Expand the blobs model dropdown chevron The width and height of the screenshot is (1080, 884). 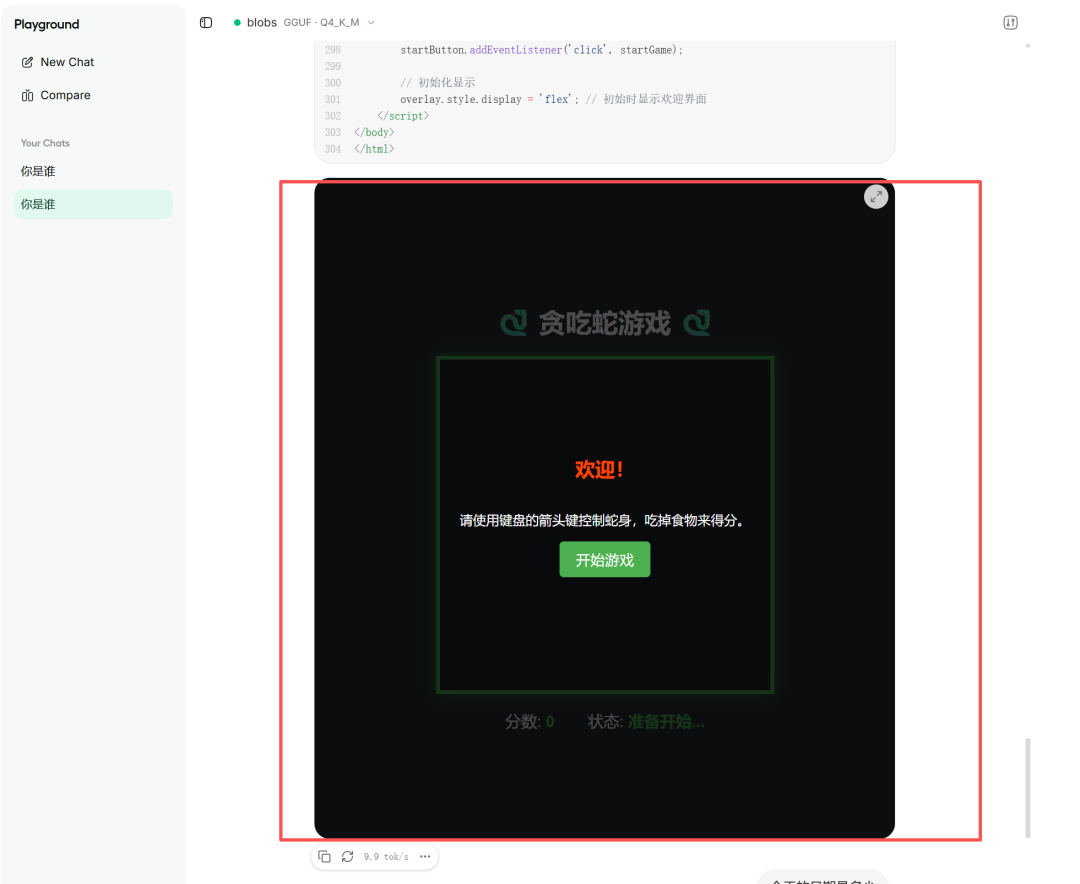click(371, 23)
